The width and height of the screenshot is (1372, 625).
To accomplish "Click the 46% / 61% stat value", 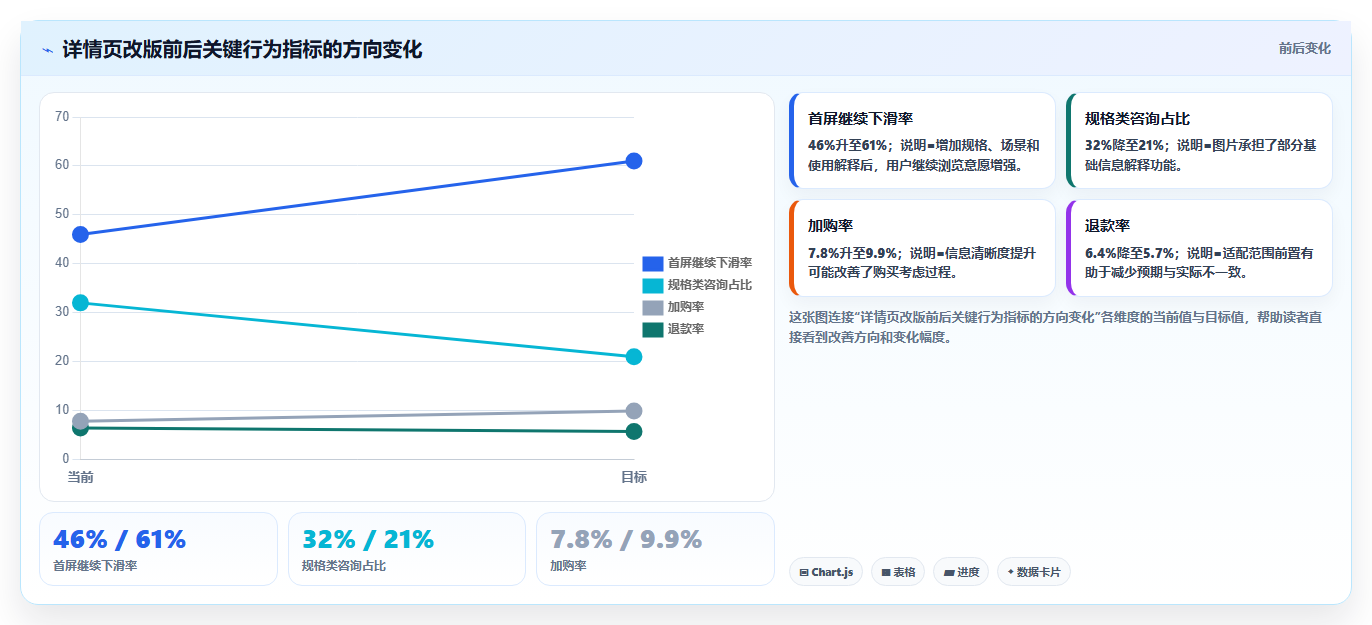I will coord(119,539).
